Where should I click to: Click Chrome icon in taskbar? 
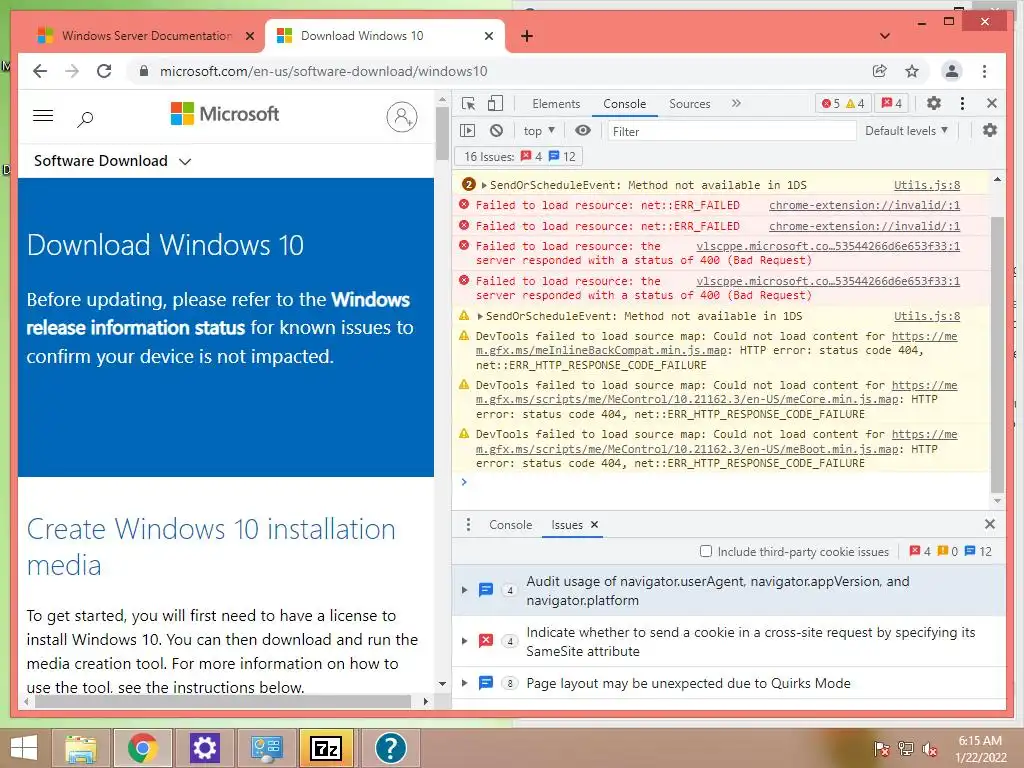pyautogui.click(x=143, y=748)
